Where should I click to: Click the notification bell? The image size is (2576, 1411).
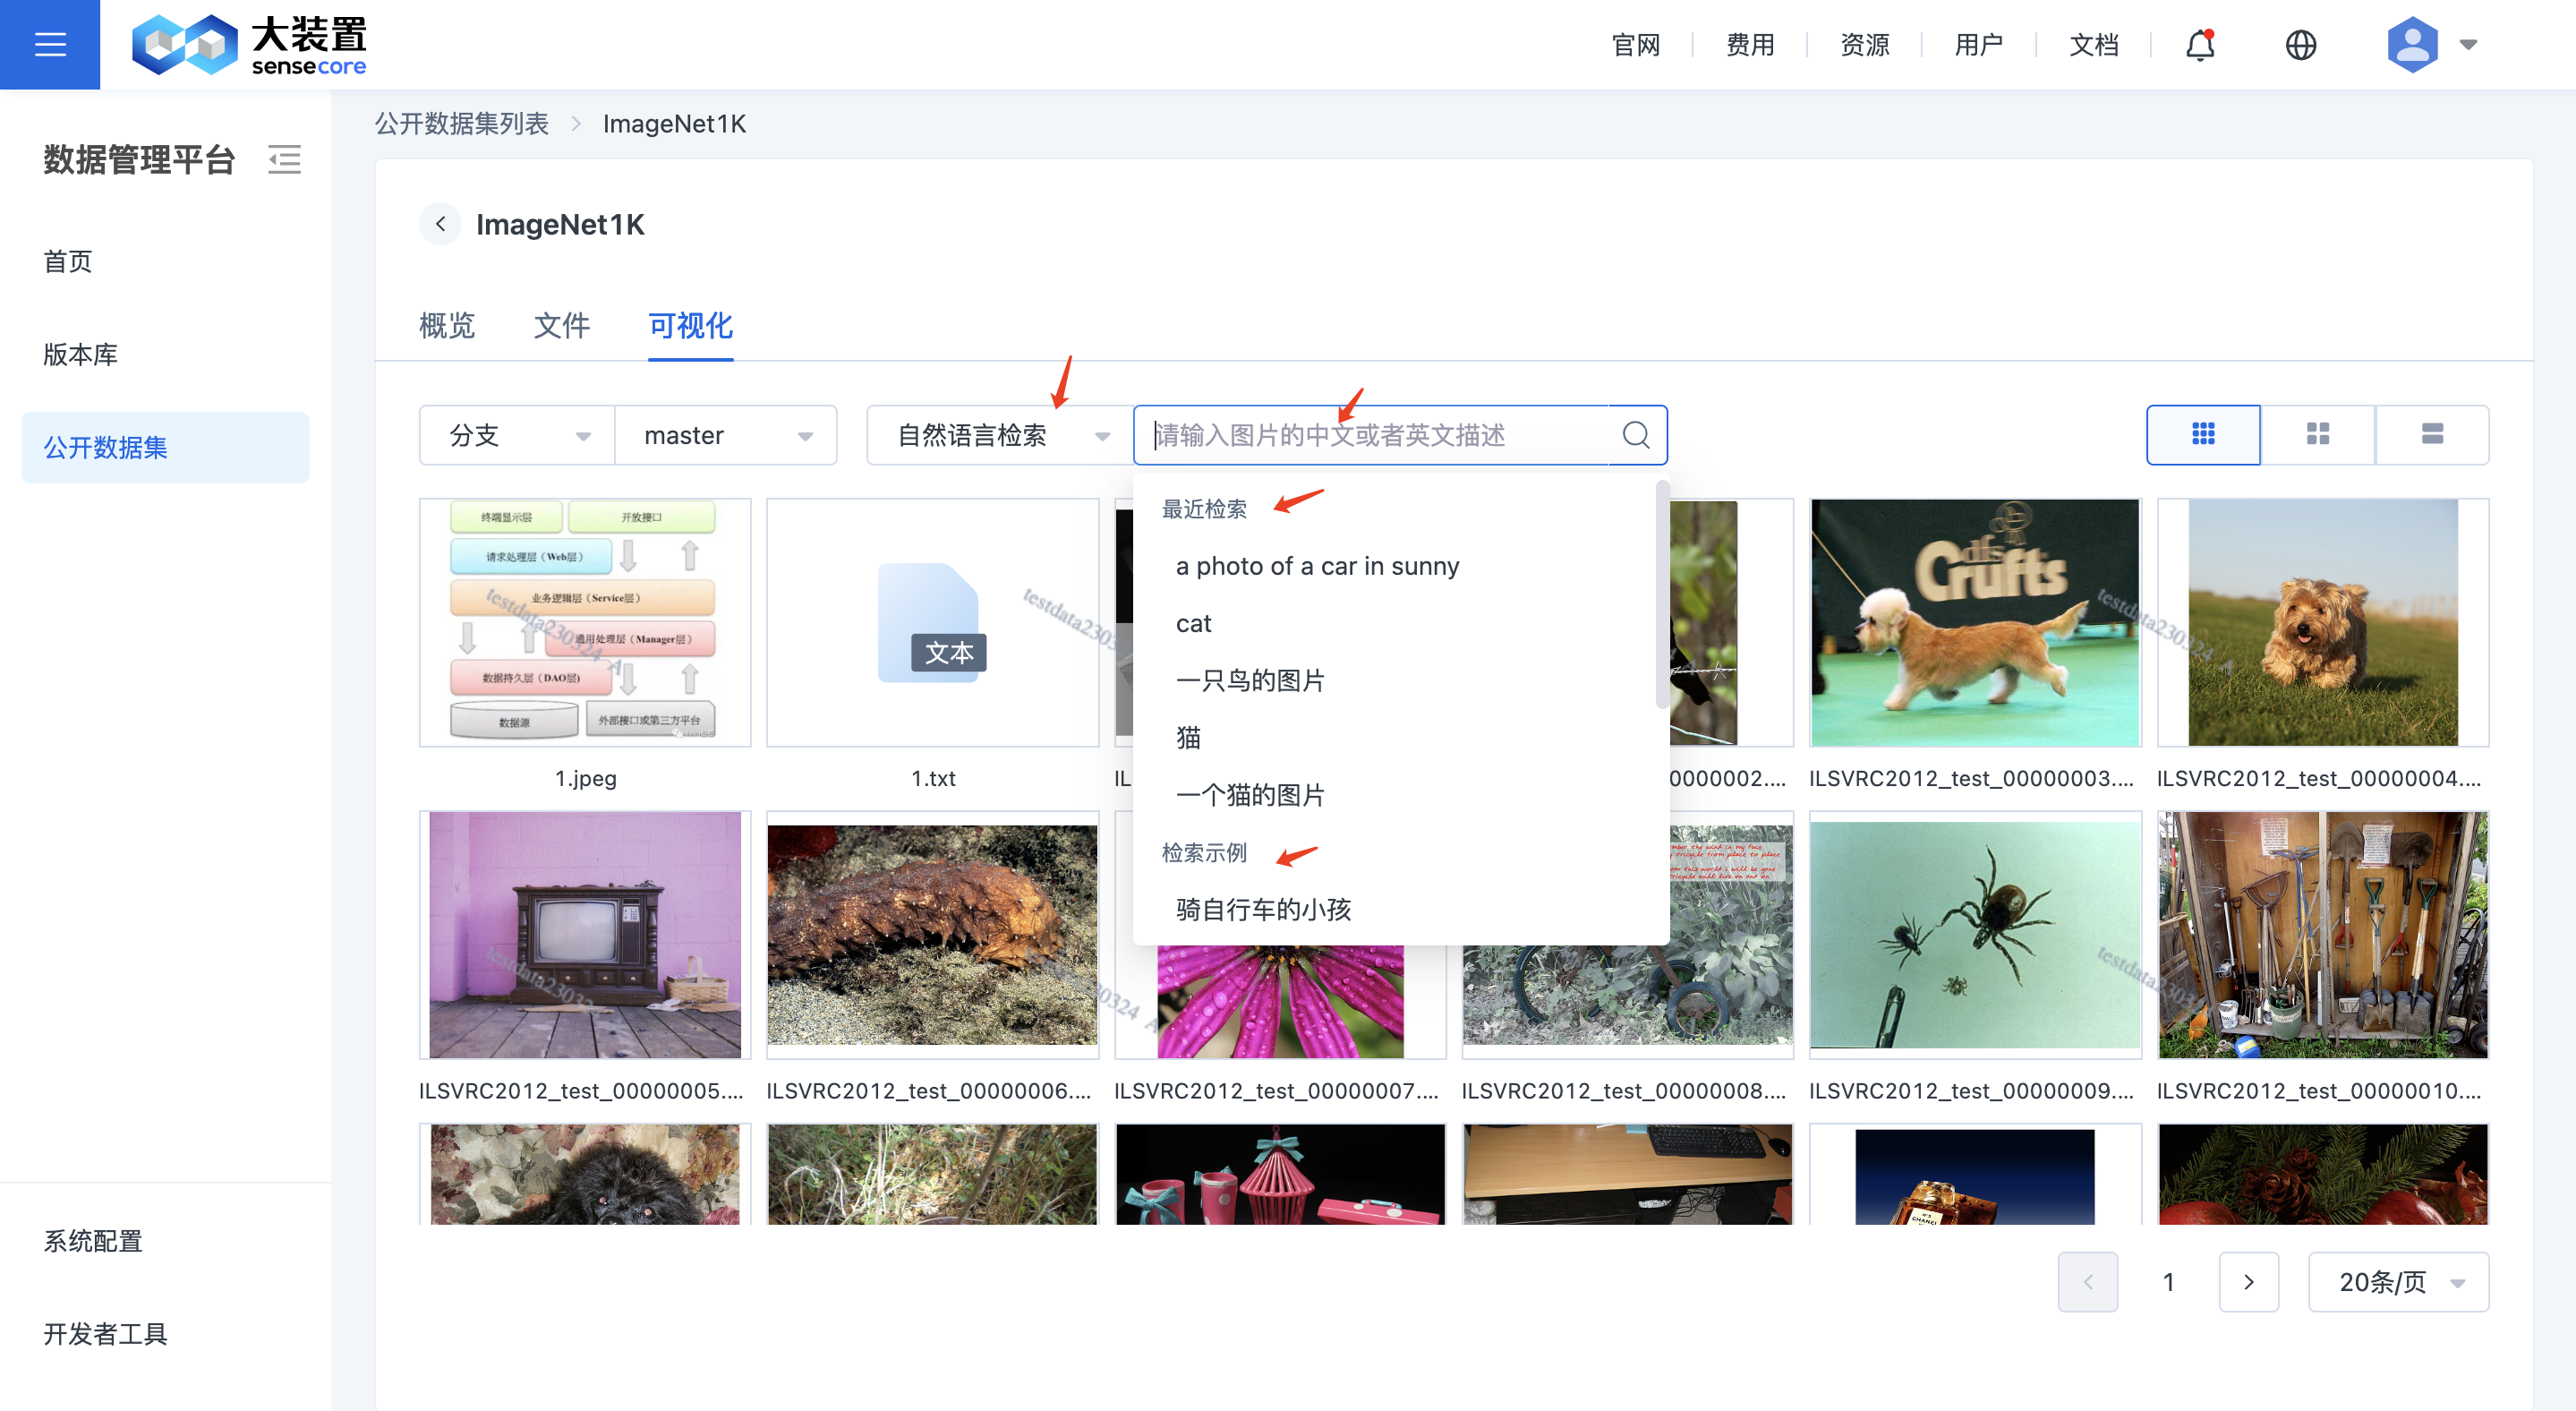(x=2197, y=44)
